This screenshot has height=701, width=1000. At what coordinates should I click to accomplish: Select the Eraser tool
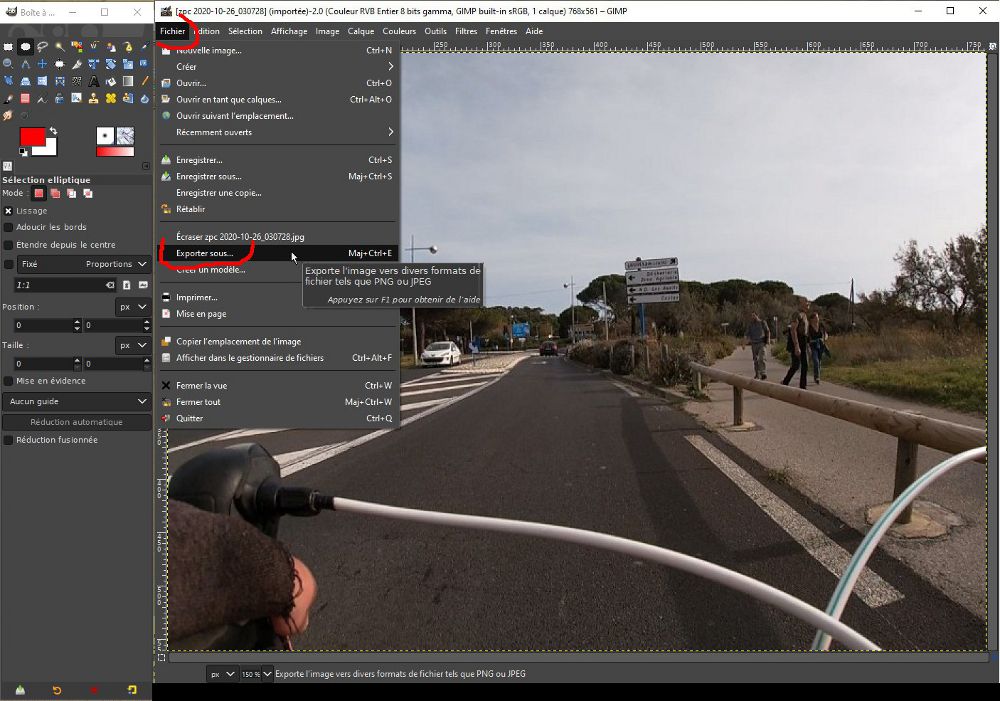pos(26,98)
